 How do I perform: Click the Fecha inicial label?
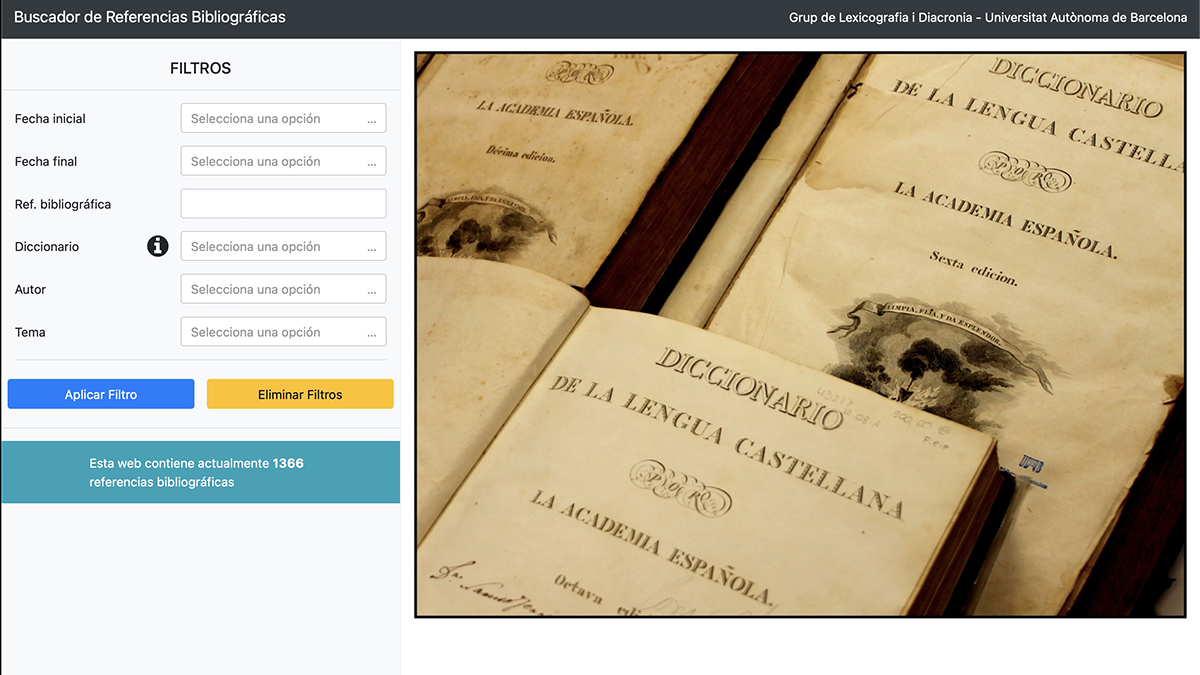coord(50,119)
